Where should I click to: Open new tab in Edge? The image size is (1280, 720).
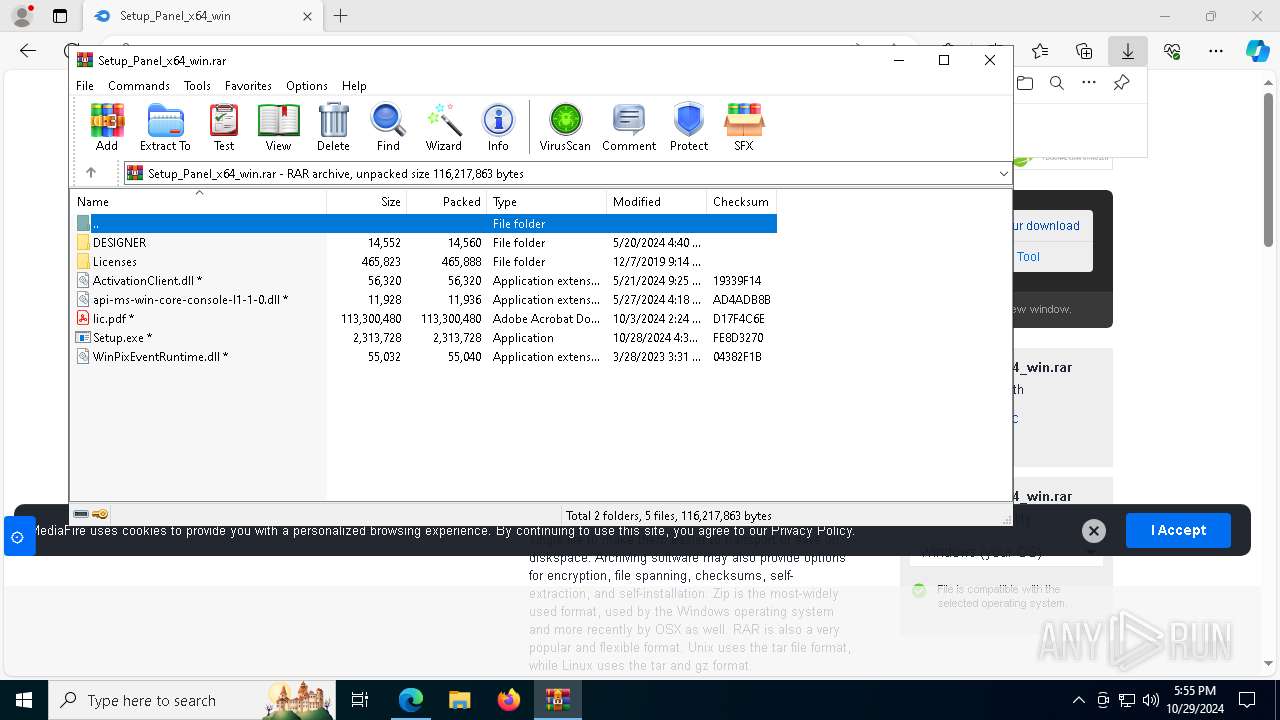[x=341, y=16]
